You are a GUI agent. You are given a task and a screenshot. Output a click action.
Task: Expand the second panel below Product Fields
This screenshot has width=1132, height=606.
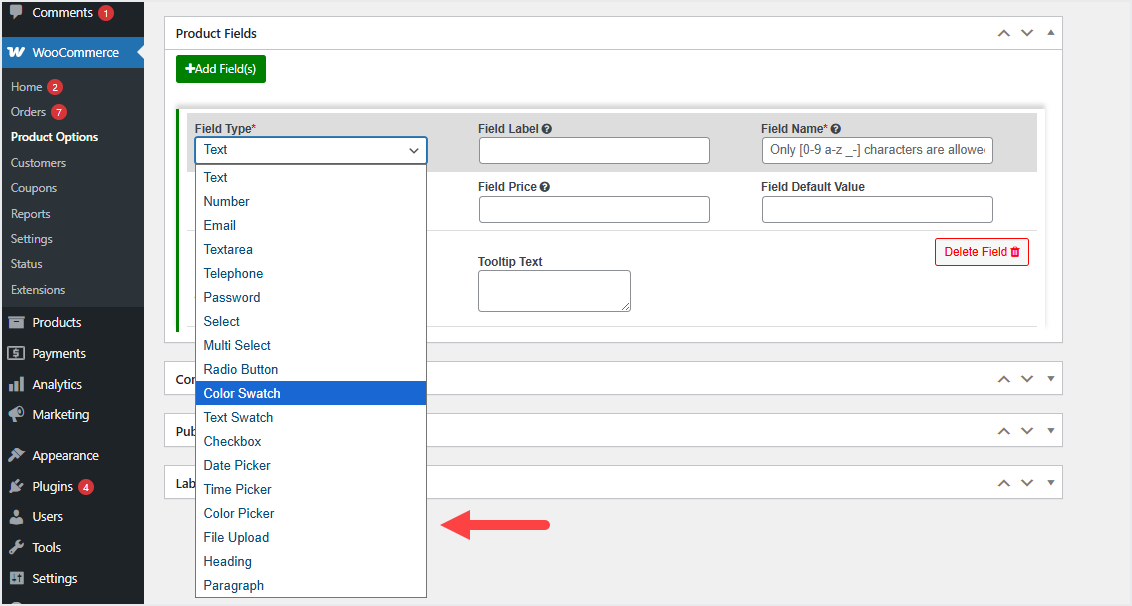[x=1050, y=378]
